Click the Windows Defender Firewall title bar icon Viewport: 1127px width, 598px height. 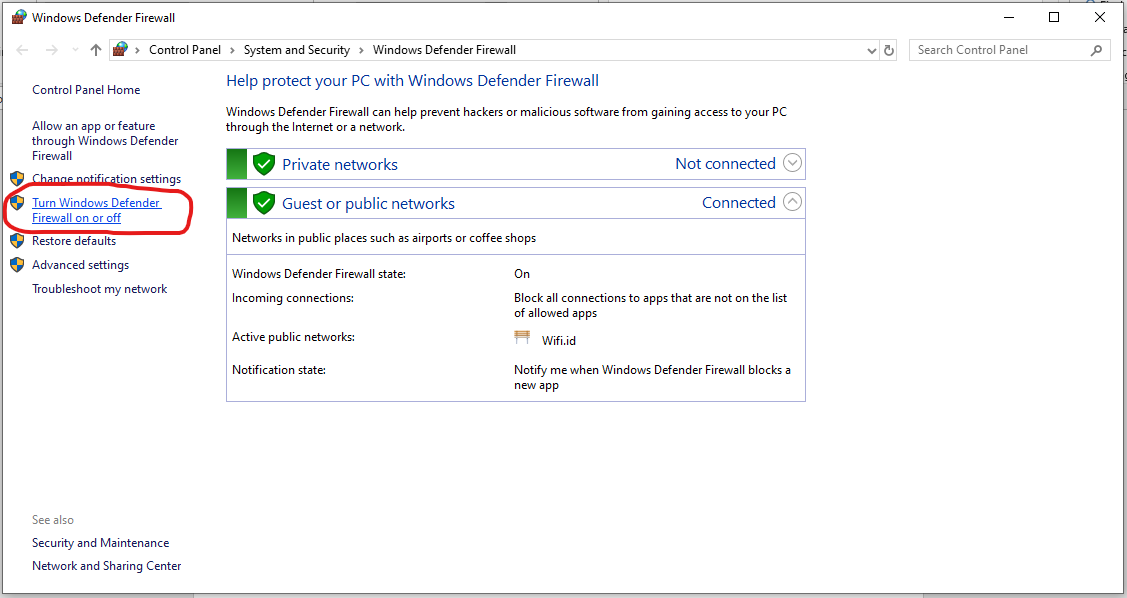pyautogui.click(x=19, y=17)
